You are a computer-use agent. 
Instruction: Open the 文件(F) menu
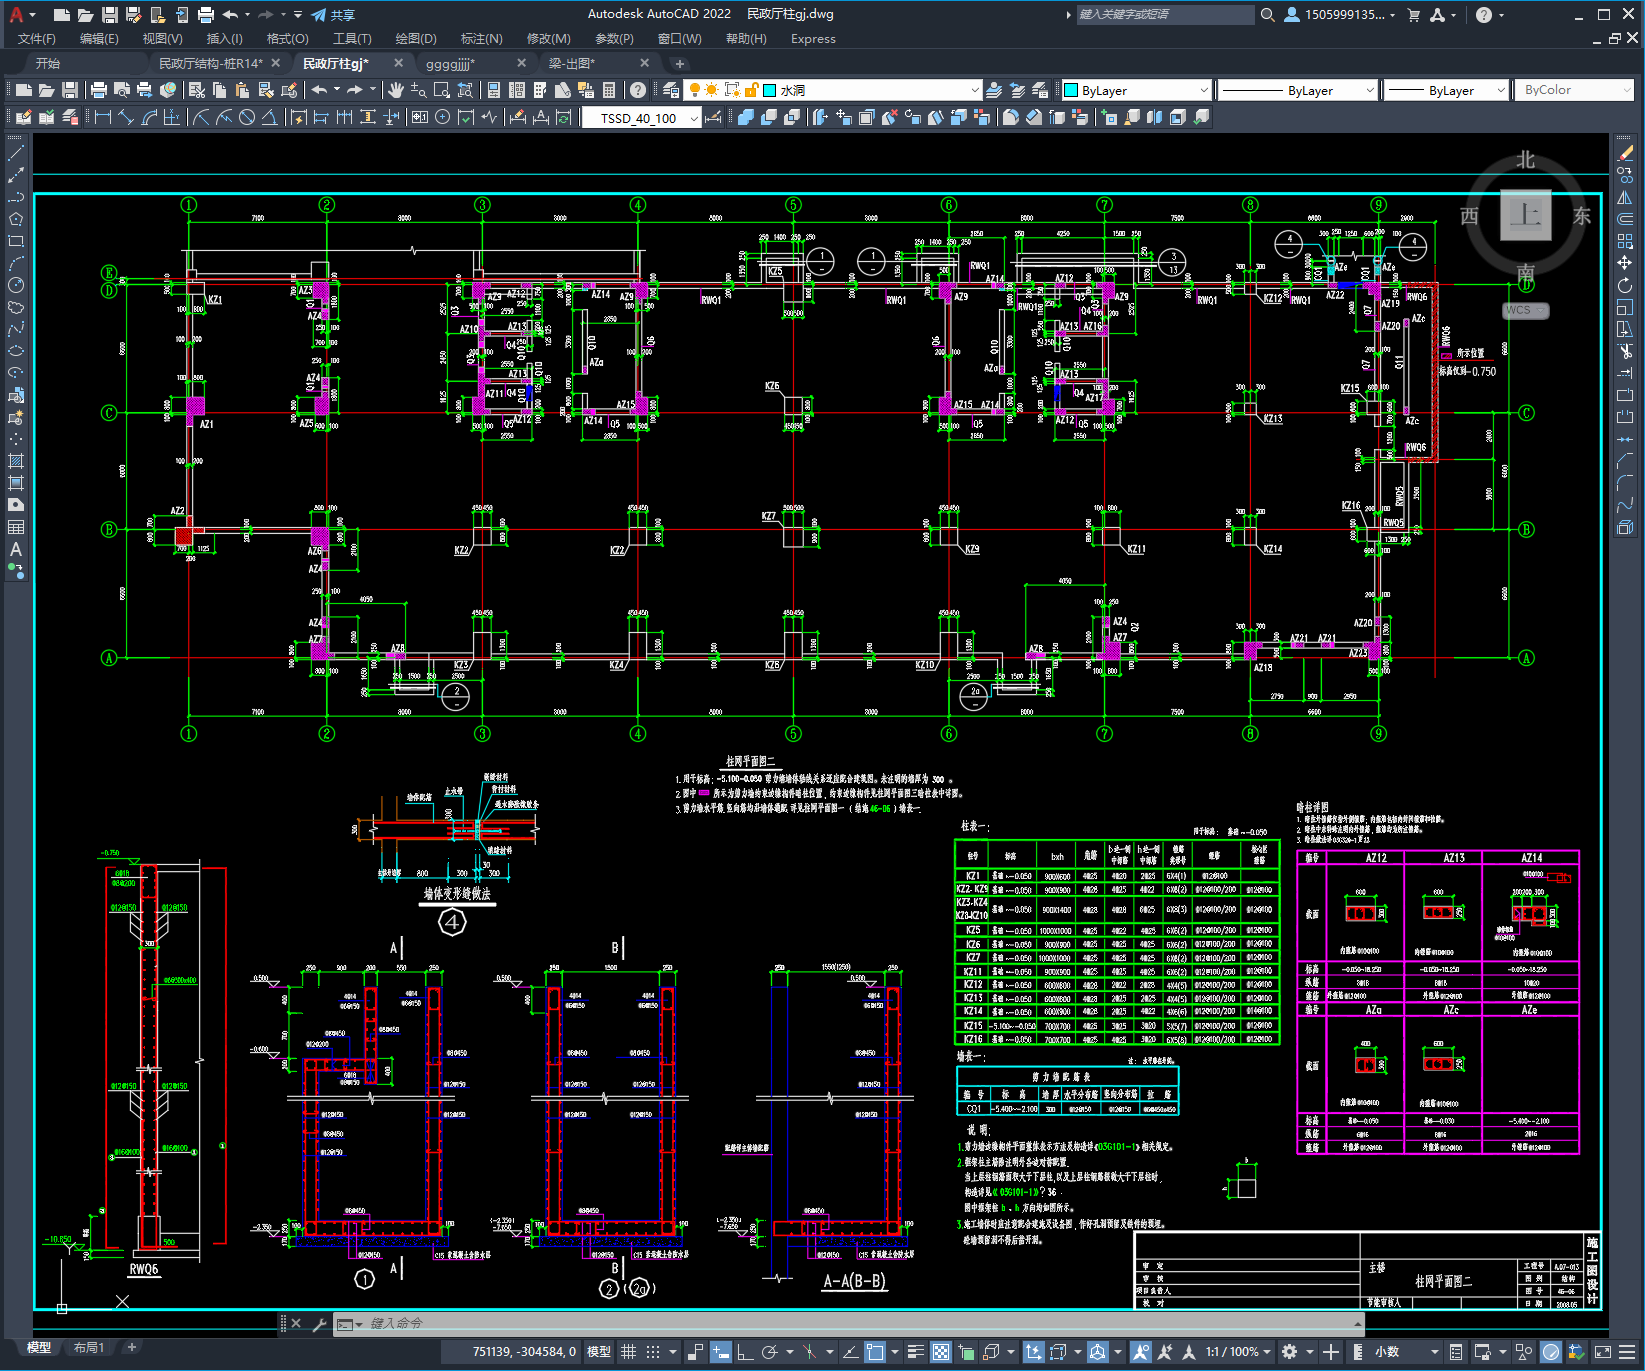coord(37,39)
